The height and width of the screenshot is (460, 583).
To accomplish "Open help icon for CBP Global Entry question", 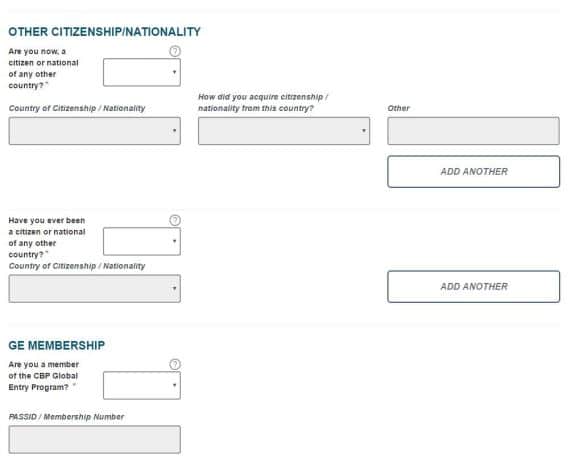I will (x=175, y=364).
